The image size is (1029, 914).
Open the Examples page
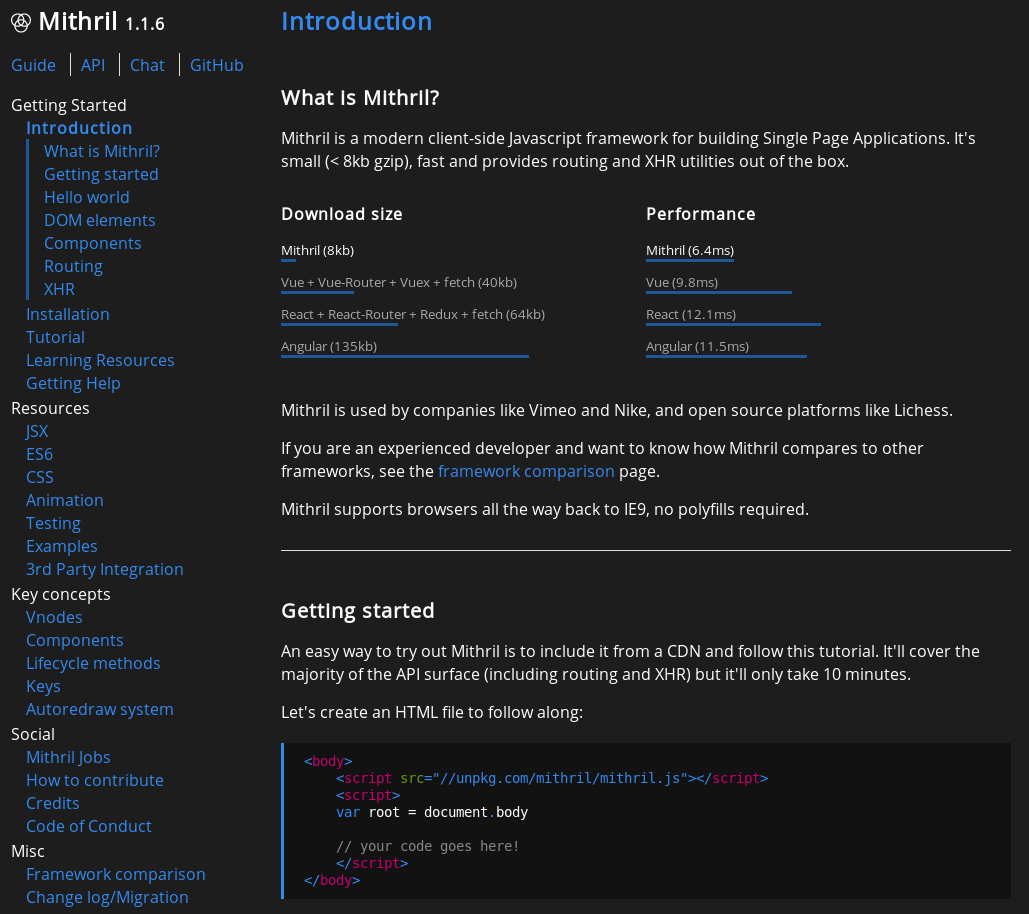[62, 546]
